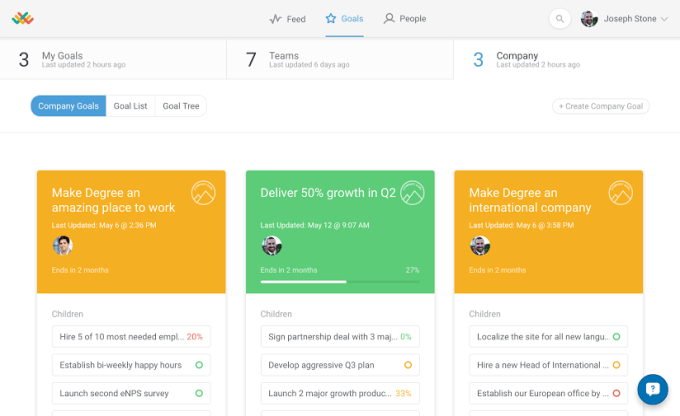Click the colorful app logo
The width and height of the screenshot is (680, 416).
click(23, 18)
